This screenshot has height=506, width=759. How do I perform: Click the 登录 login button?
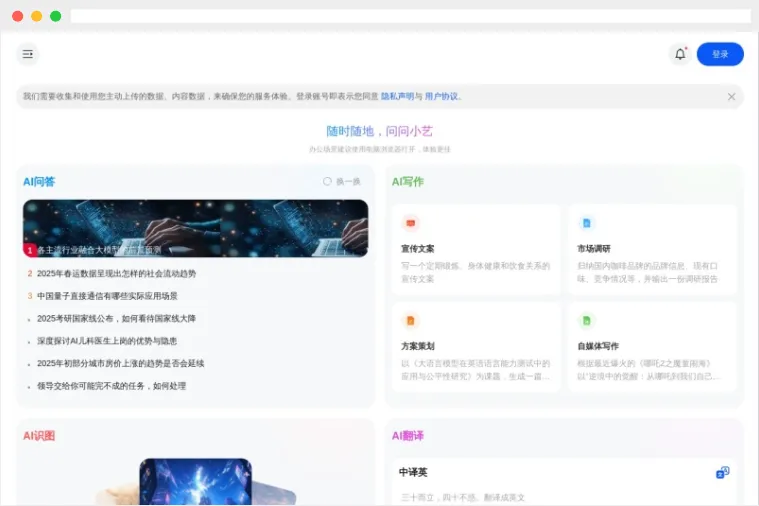tap(720, 54)
